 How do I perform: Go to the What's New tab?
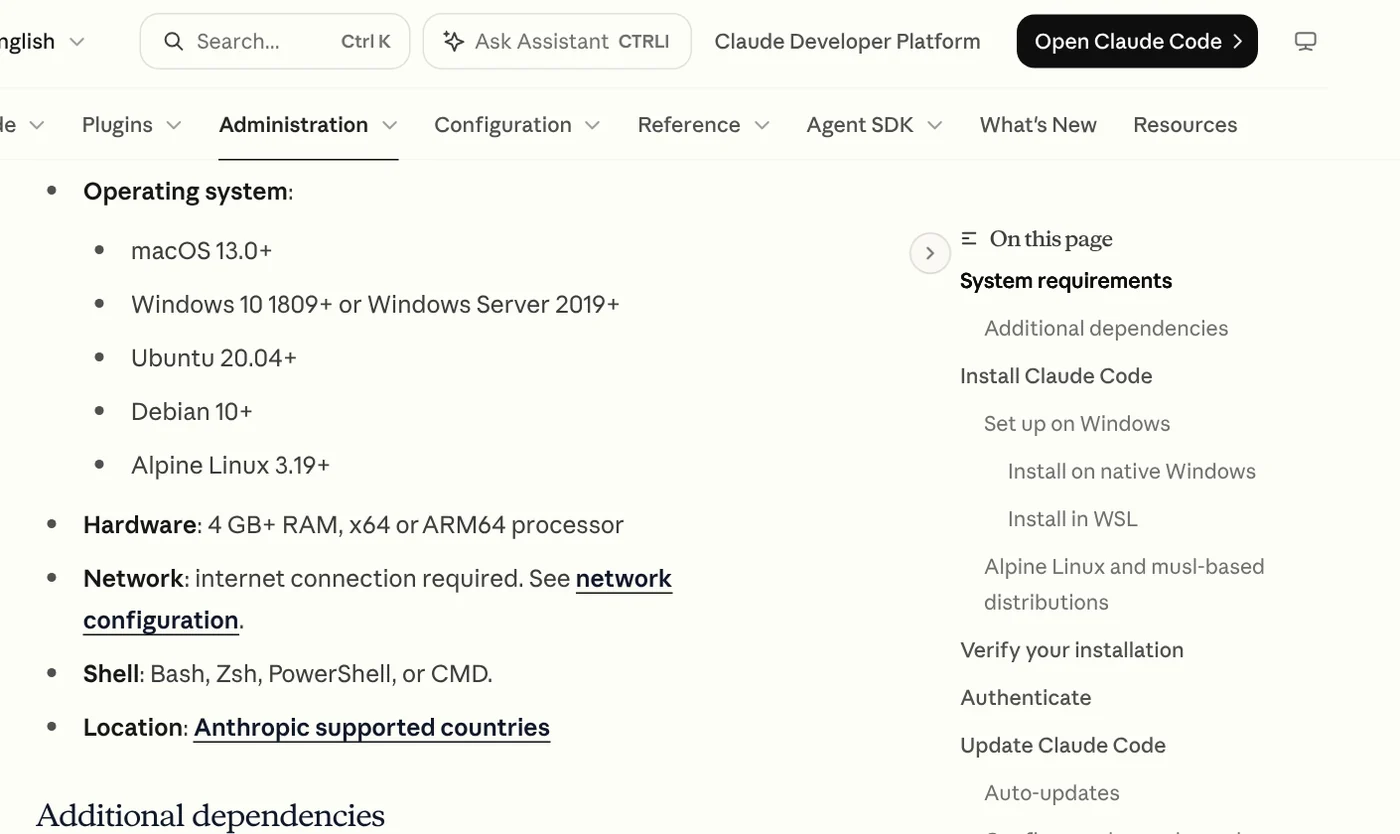(1038, 125)
